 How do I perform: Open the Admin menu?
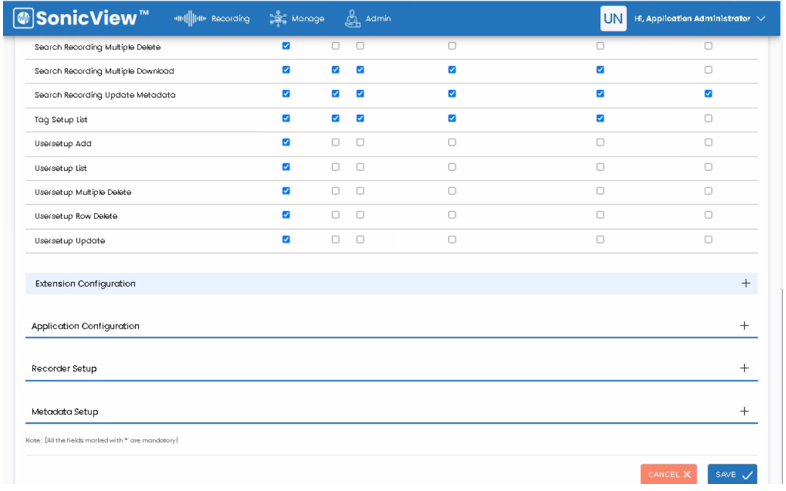pos(368,19)
